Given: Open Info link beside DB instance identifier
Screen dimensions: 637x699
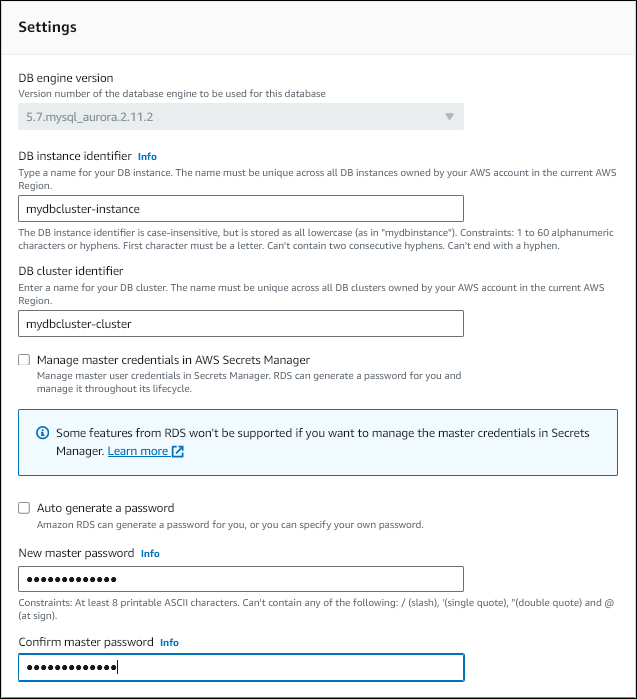Looking at the screenshot, I should tap(147, 156).
